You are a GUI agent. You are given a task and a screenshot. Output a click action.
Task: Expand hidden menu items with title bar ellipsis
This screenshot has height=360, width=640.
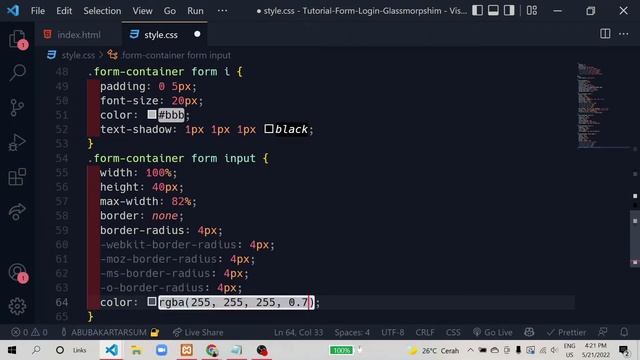[222, 11]
